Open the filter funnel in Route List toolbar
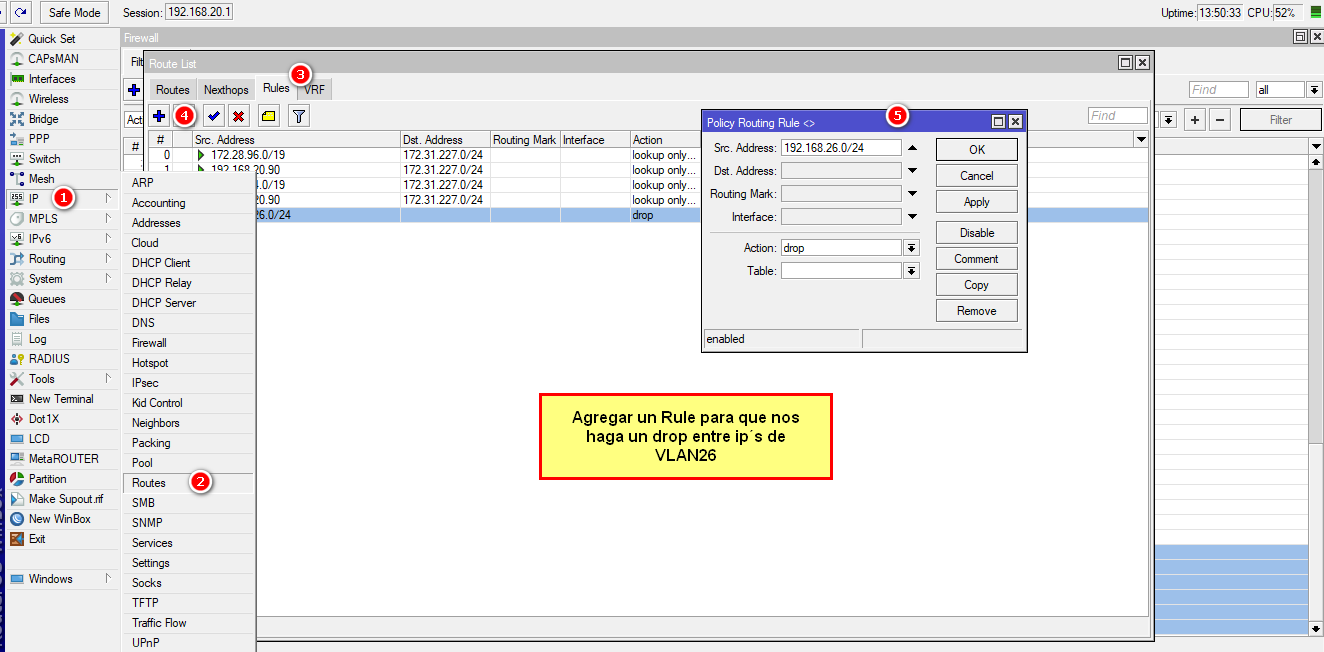Image resolution: width=1324 pixels, height=652 pixels. point(298,116)
